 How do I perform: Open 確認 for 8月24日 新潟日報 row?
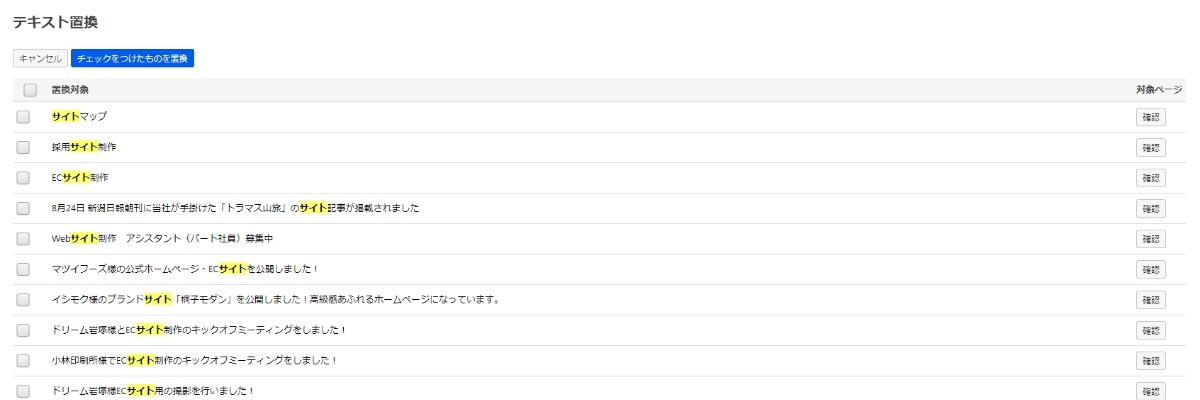click(x=1150, y=208)
